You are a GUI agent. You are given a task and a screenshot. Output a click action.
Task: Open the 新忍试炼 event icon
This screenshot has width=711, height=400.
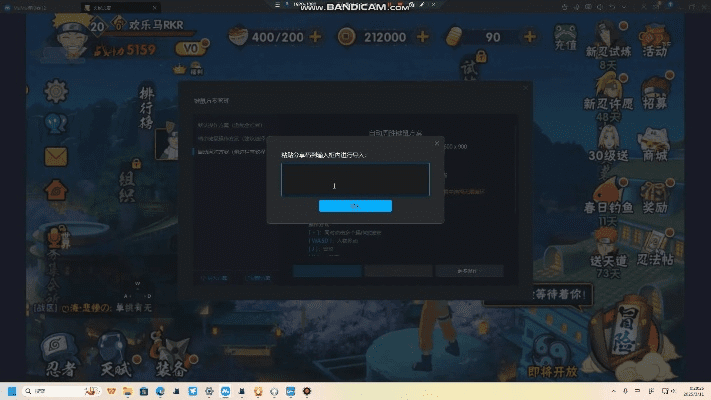tap(606, 42)
